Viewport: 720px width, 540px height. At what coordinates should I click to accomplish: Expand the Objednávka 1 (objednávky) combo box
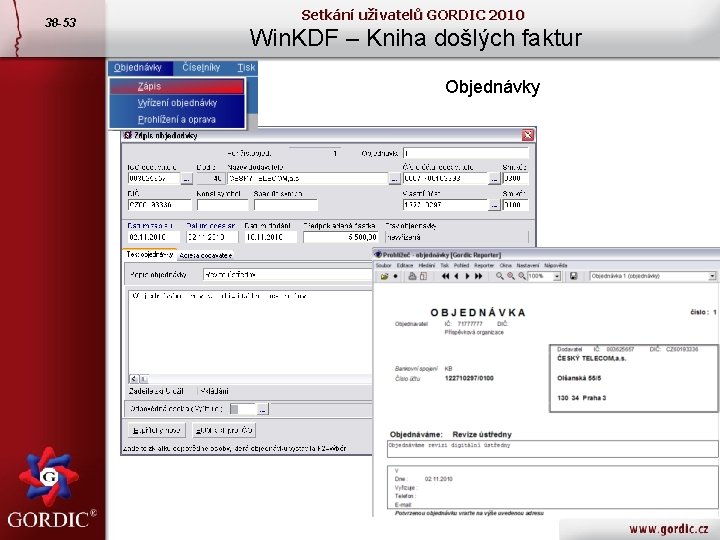(712, 276)
